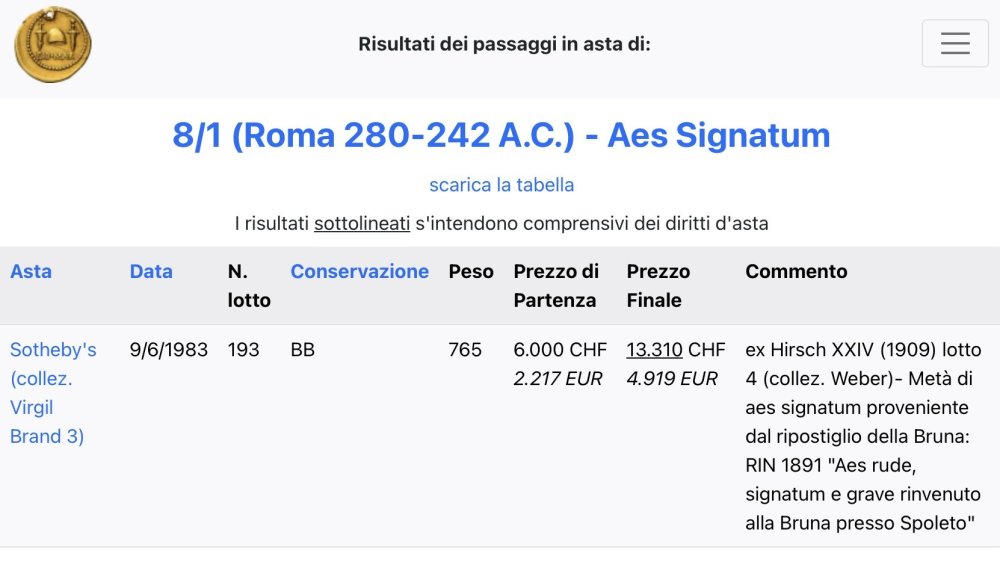Select the Prezzo di Partenza header
Viewport: 1000px width, 568px height.
pos(556,285)
